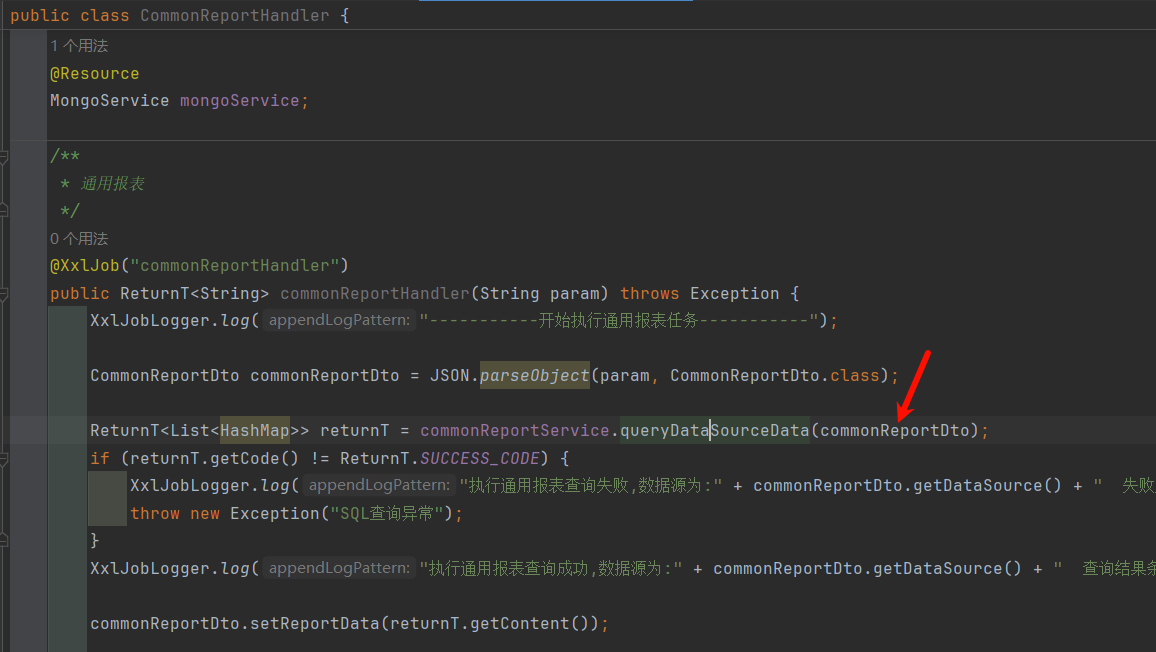Click getDataSource() in the 查询成功 log line
The image size is (1156, 652).
coord(948,569)
